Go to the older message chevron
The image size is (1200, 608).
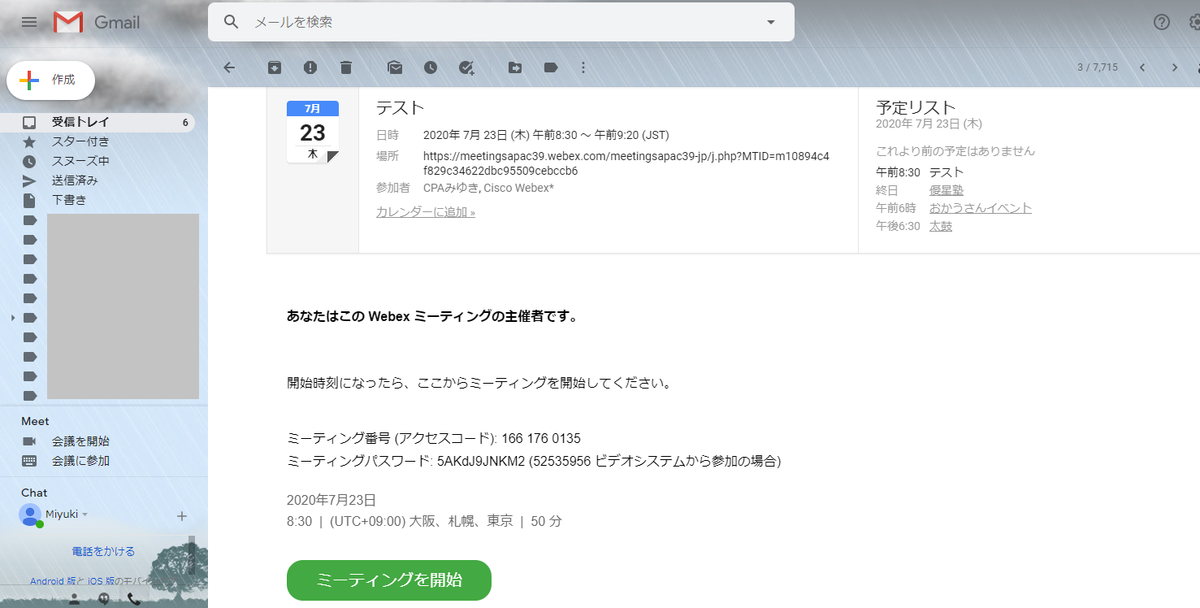click(1175, 67)
